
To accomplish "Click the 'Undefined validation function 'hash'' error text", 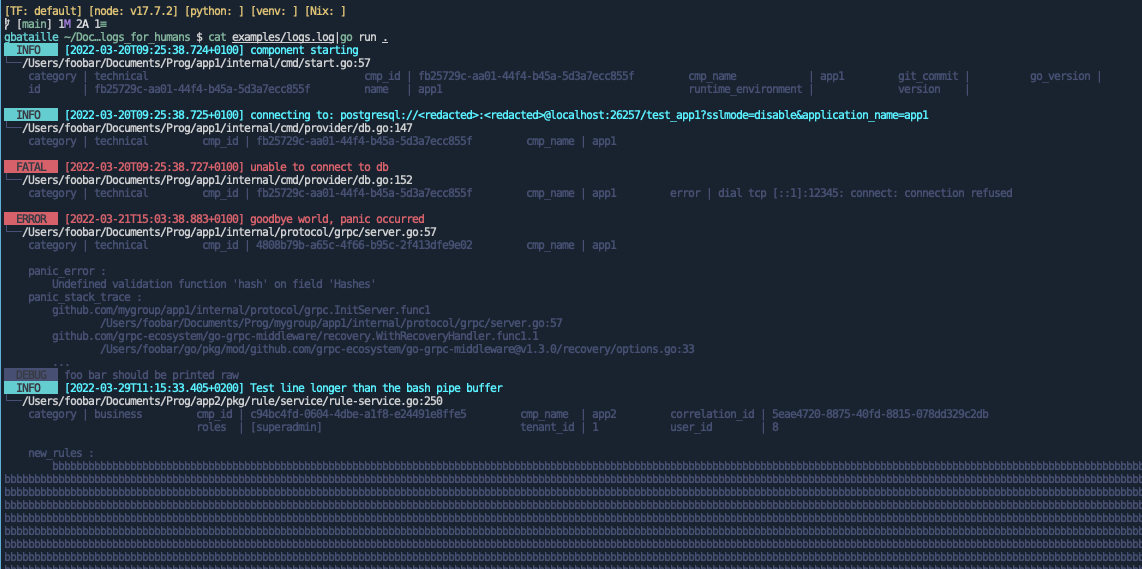I will point(214,283).
